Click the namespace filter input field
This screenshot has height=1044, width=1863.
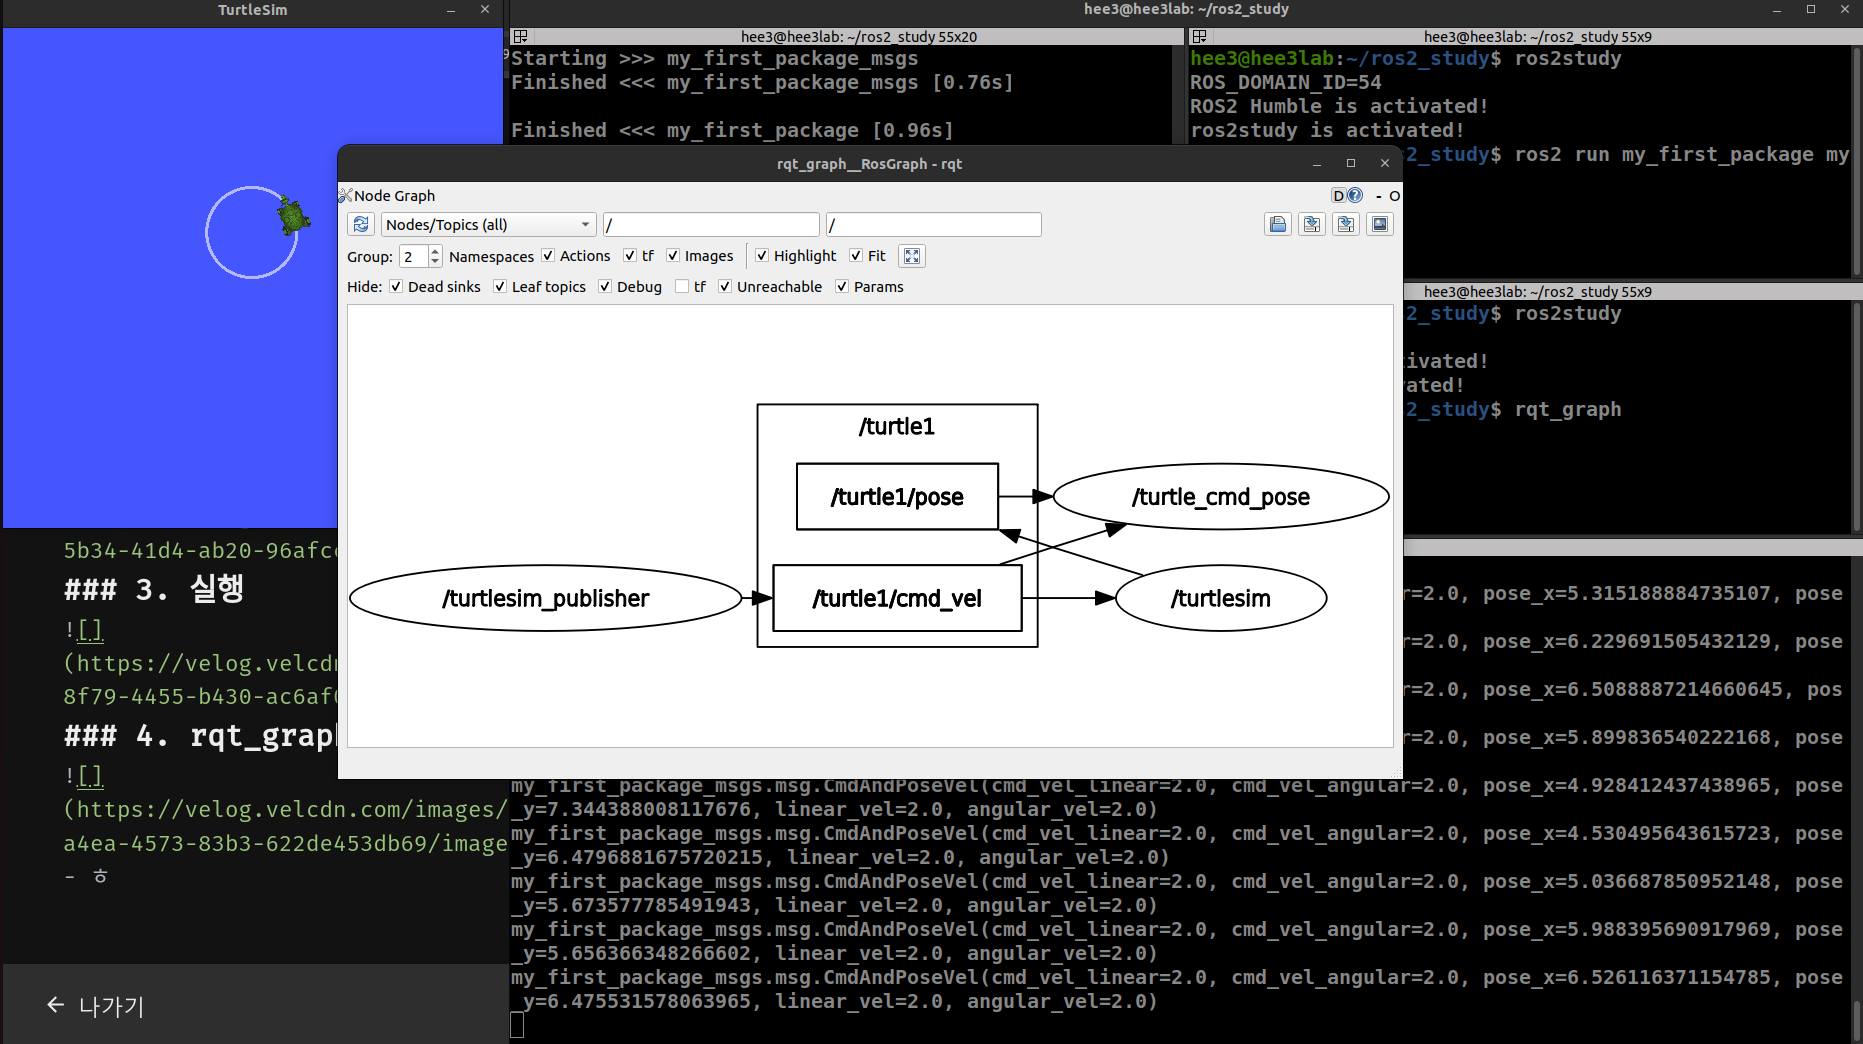(x=711, y=225)
